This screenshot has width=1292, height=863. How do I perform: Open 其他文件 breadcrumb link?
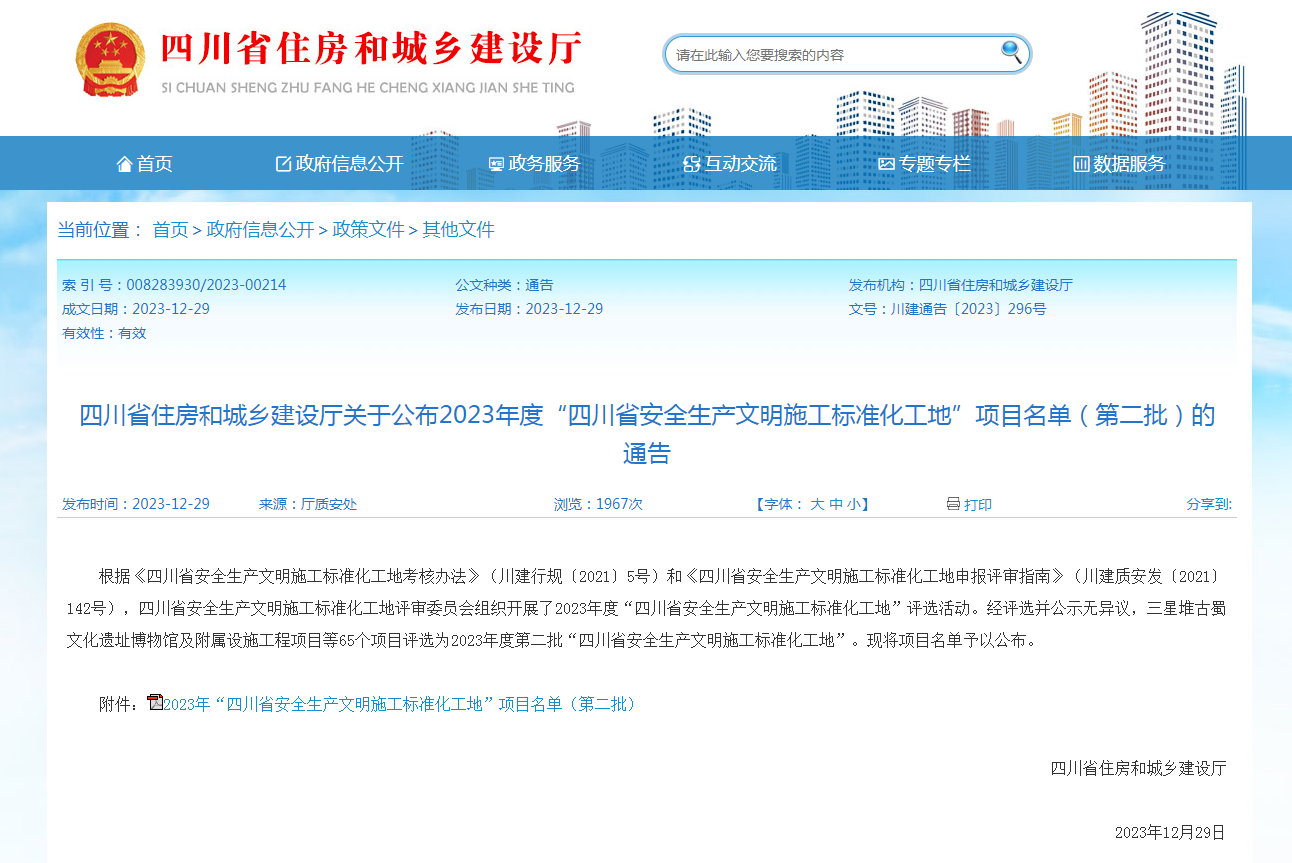point(458,230)
